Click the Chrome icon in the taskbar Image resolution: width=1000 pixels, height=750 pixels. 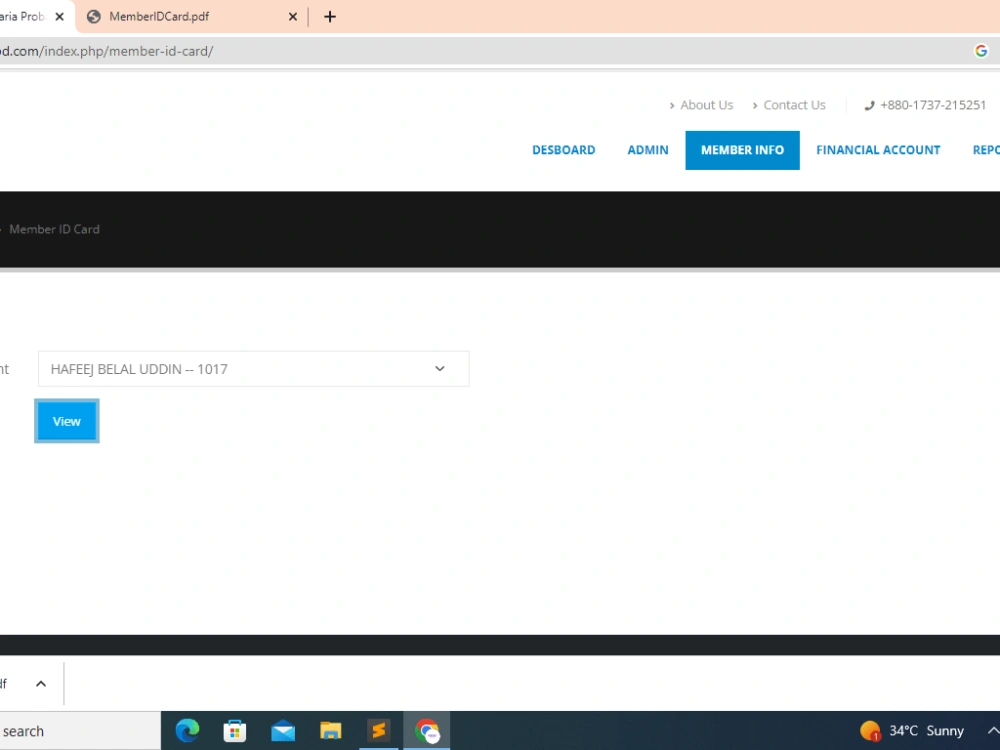pos(427,731)
